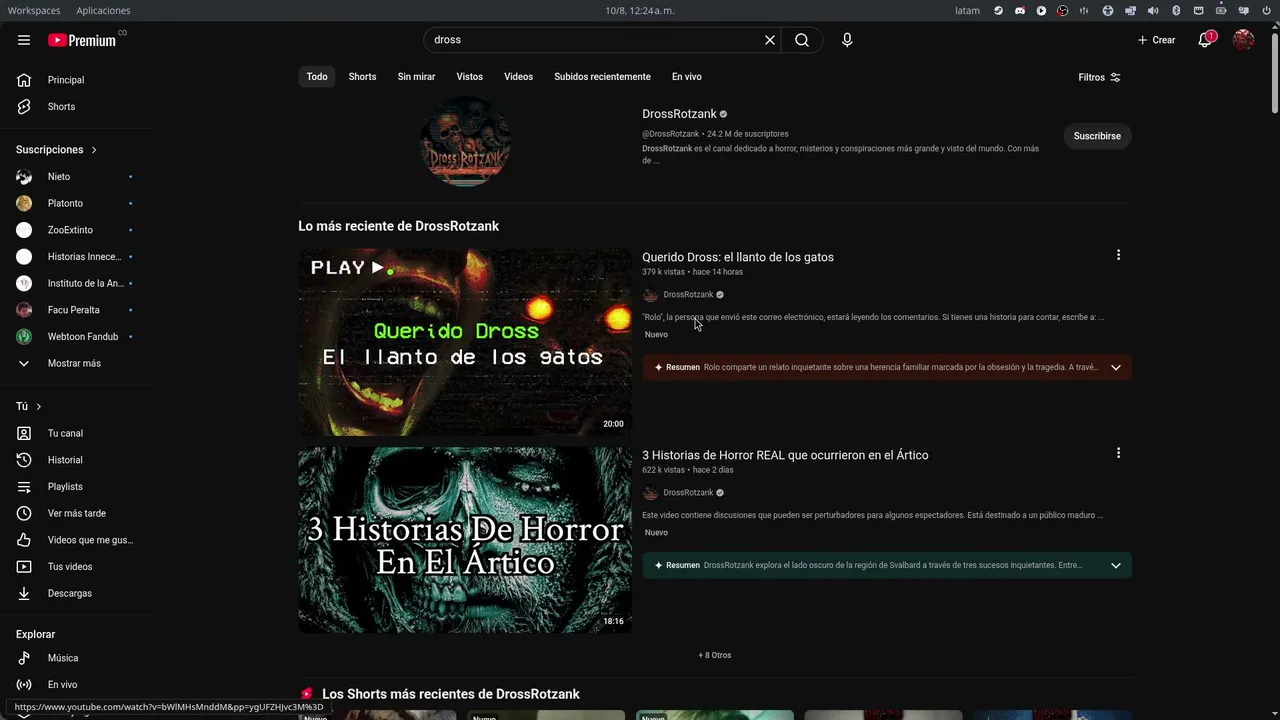
Task: Open the Filtros panel
Action: (1099, 77)
